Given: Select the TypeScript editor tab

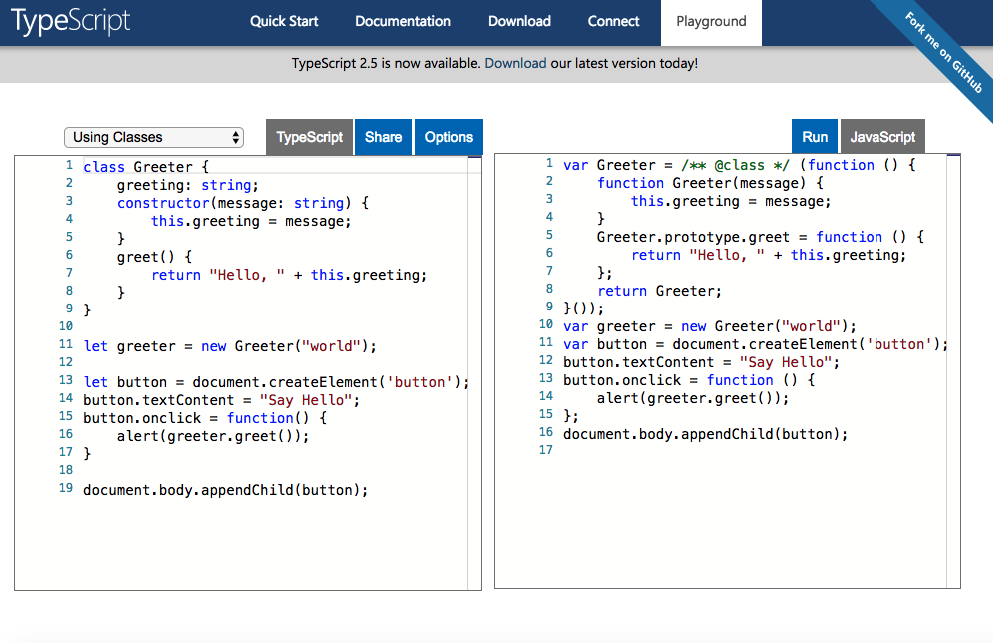Looking at the screenshot, I should pyautogui.click(x=309, y=137).
